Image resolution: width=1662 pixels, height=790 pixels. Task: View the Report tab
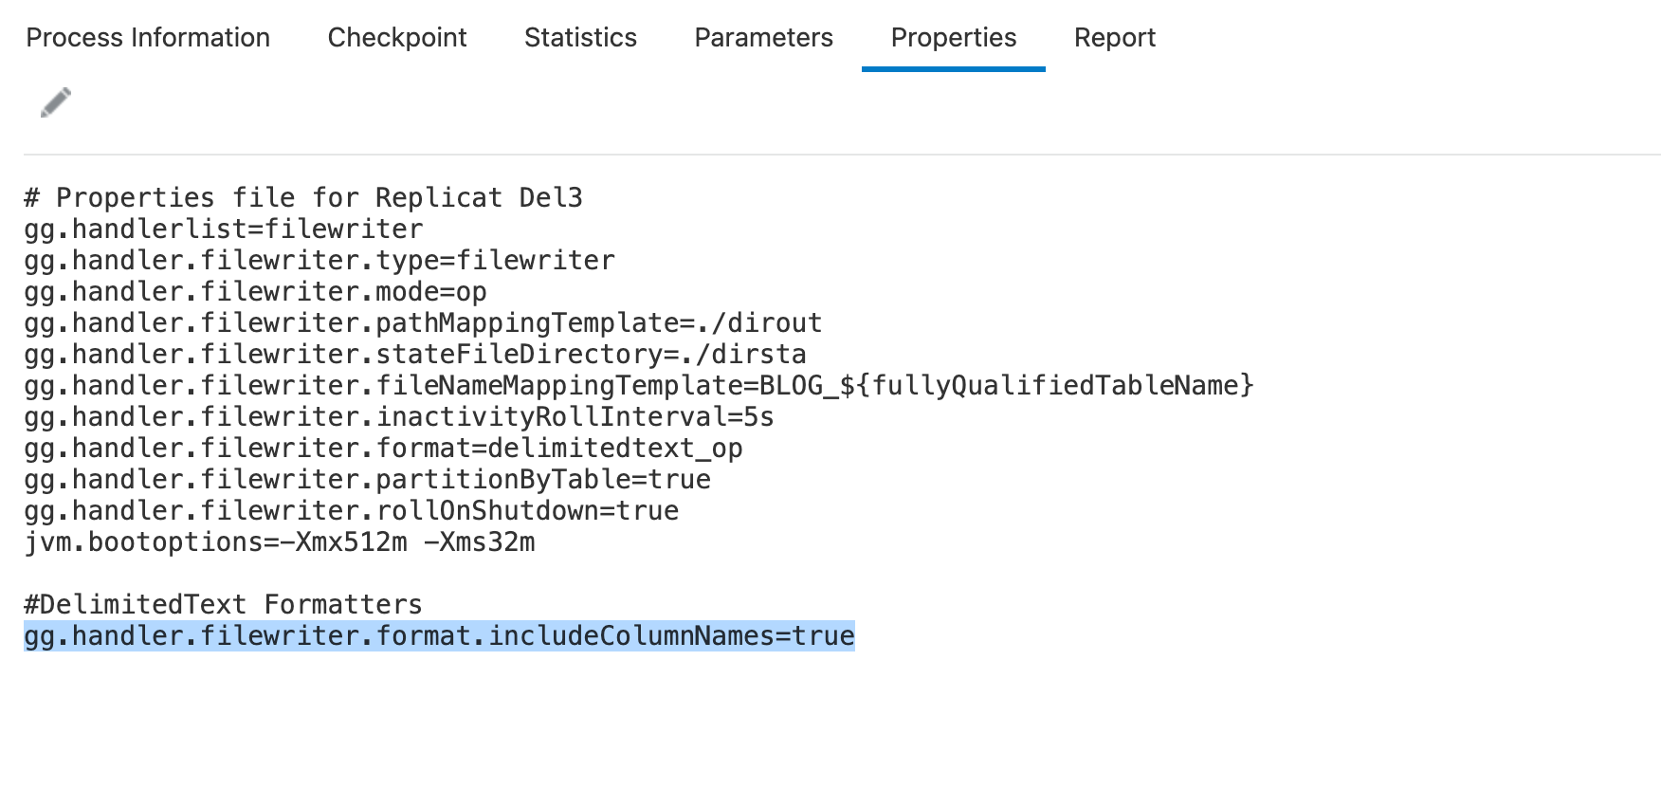tap(1114, 38)
